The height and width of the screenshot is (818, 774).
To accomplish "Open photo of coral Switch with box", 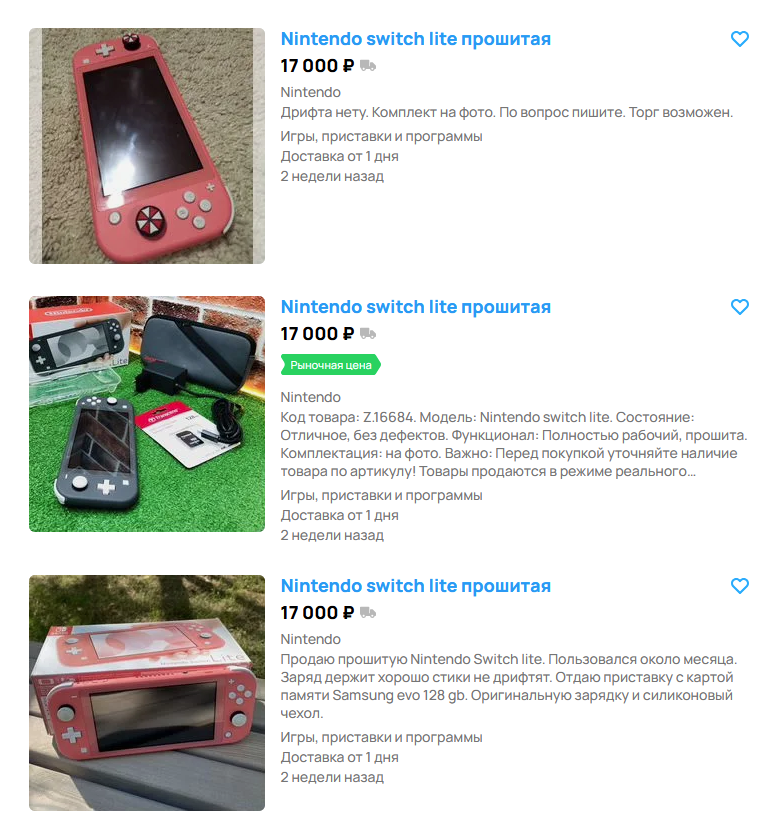I will click(147, 693).
